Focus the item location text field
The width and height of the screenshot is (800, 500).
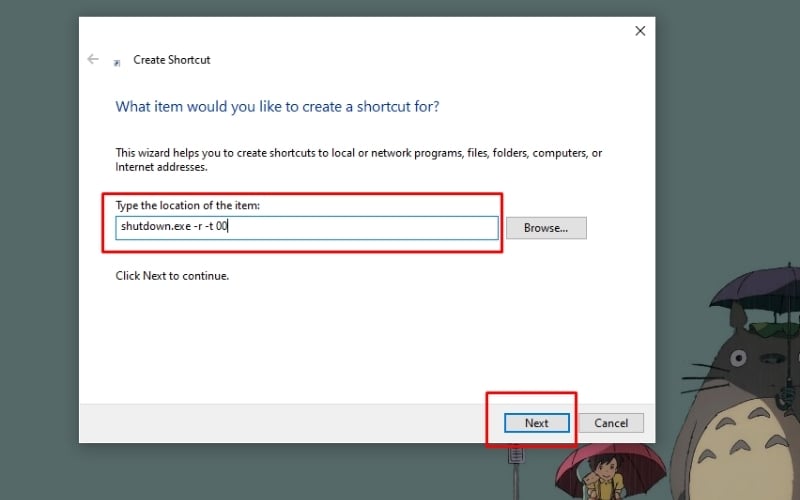pos(307,228)
